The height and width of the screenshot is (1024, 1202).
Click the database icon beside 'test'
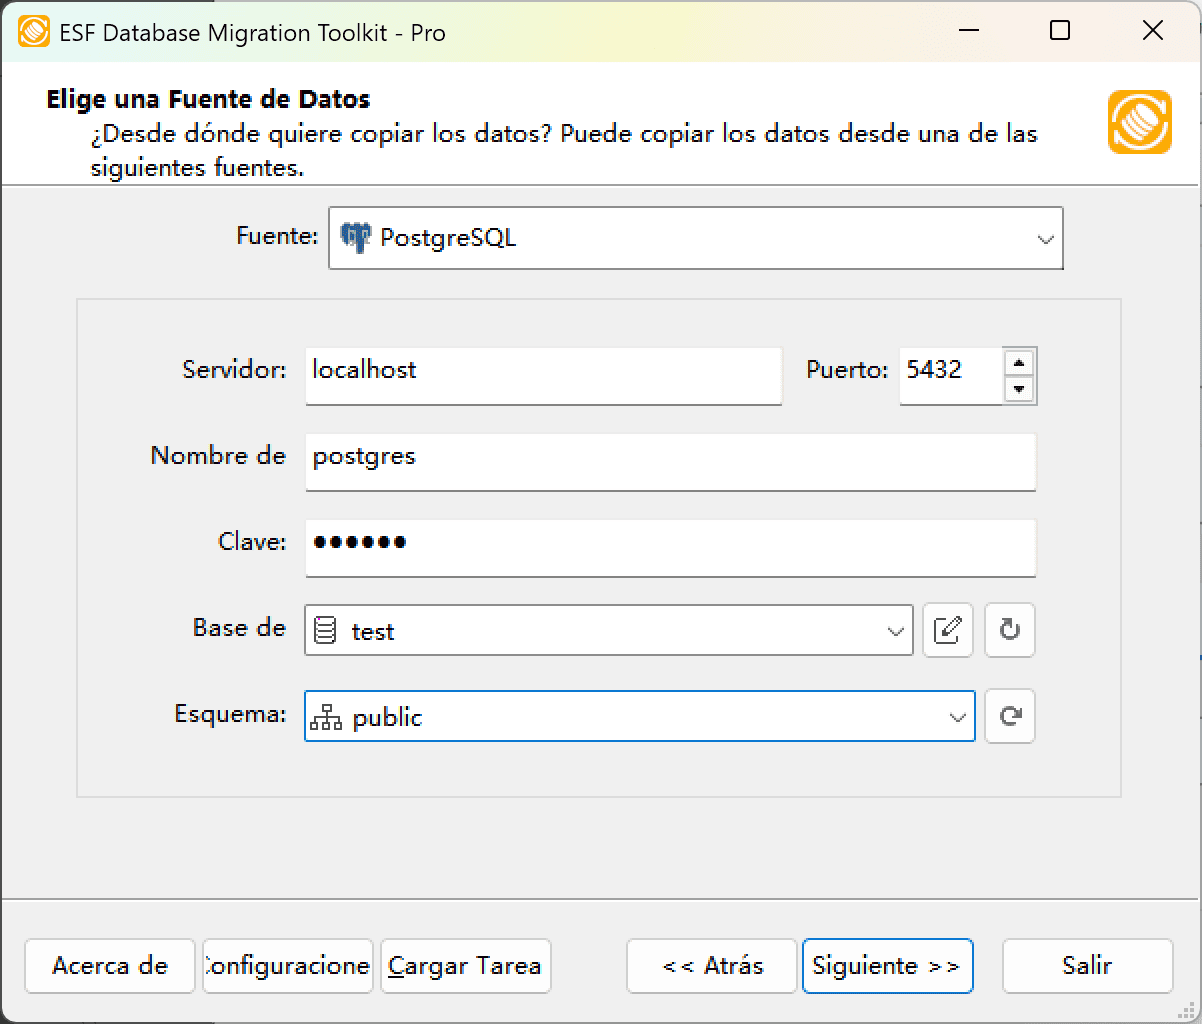click(x=327, y=630)
